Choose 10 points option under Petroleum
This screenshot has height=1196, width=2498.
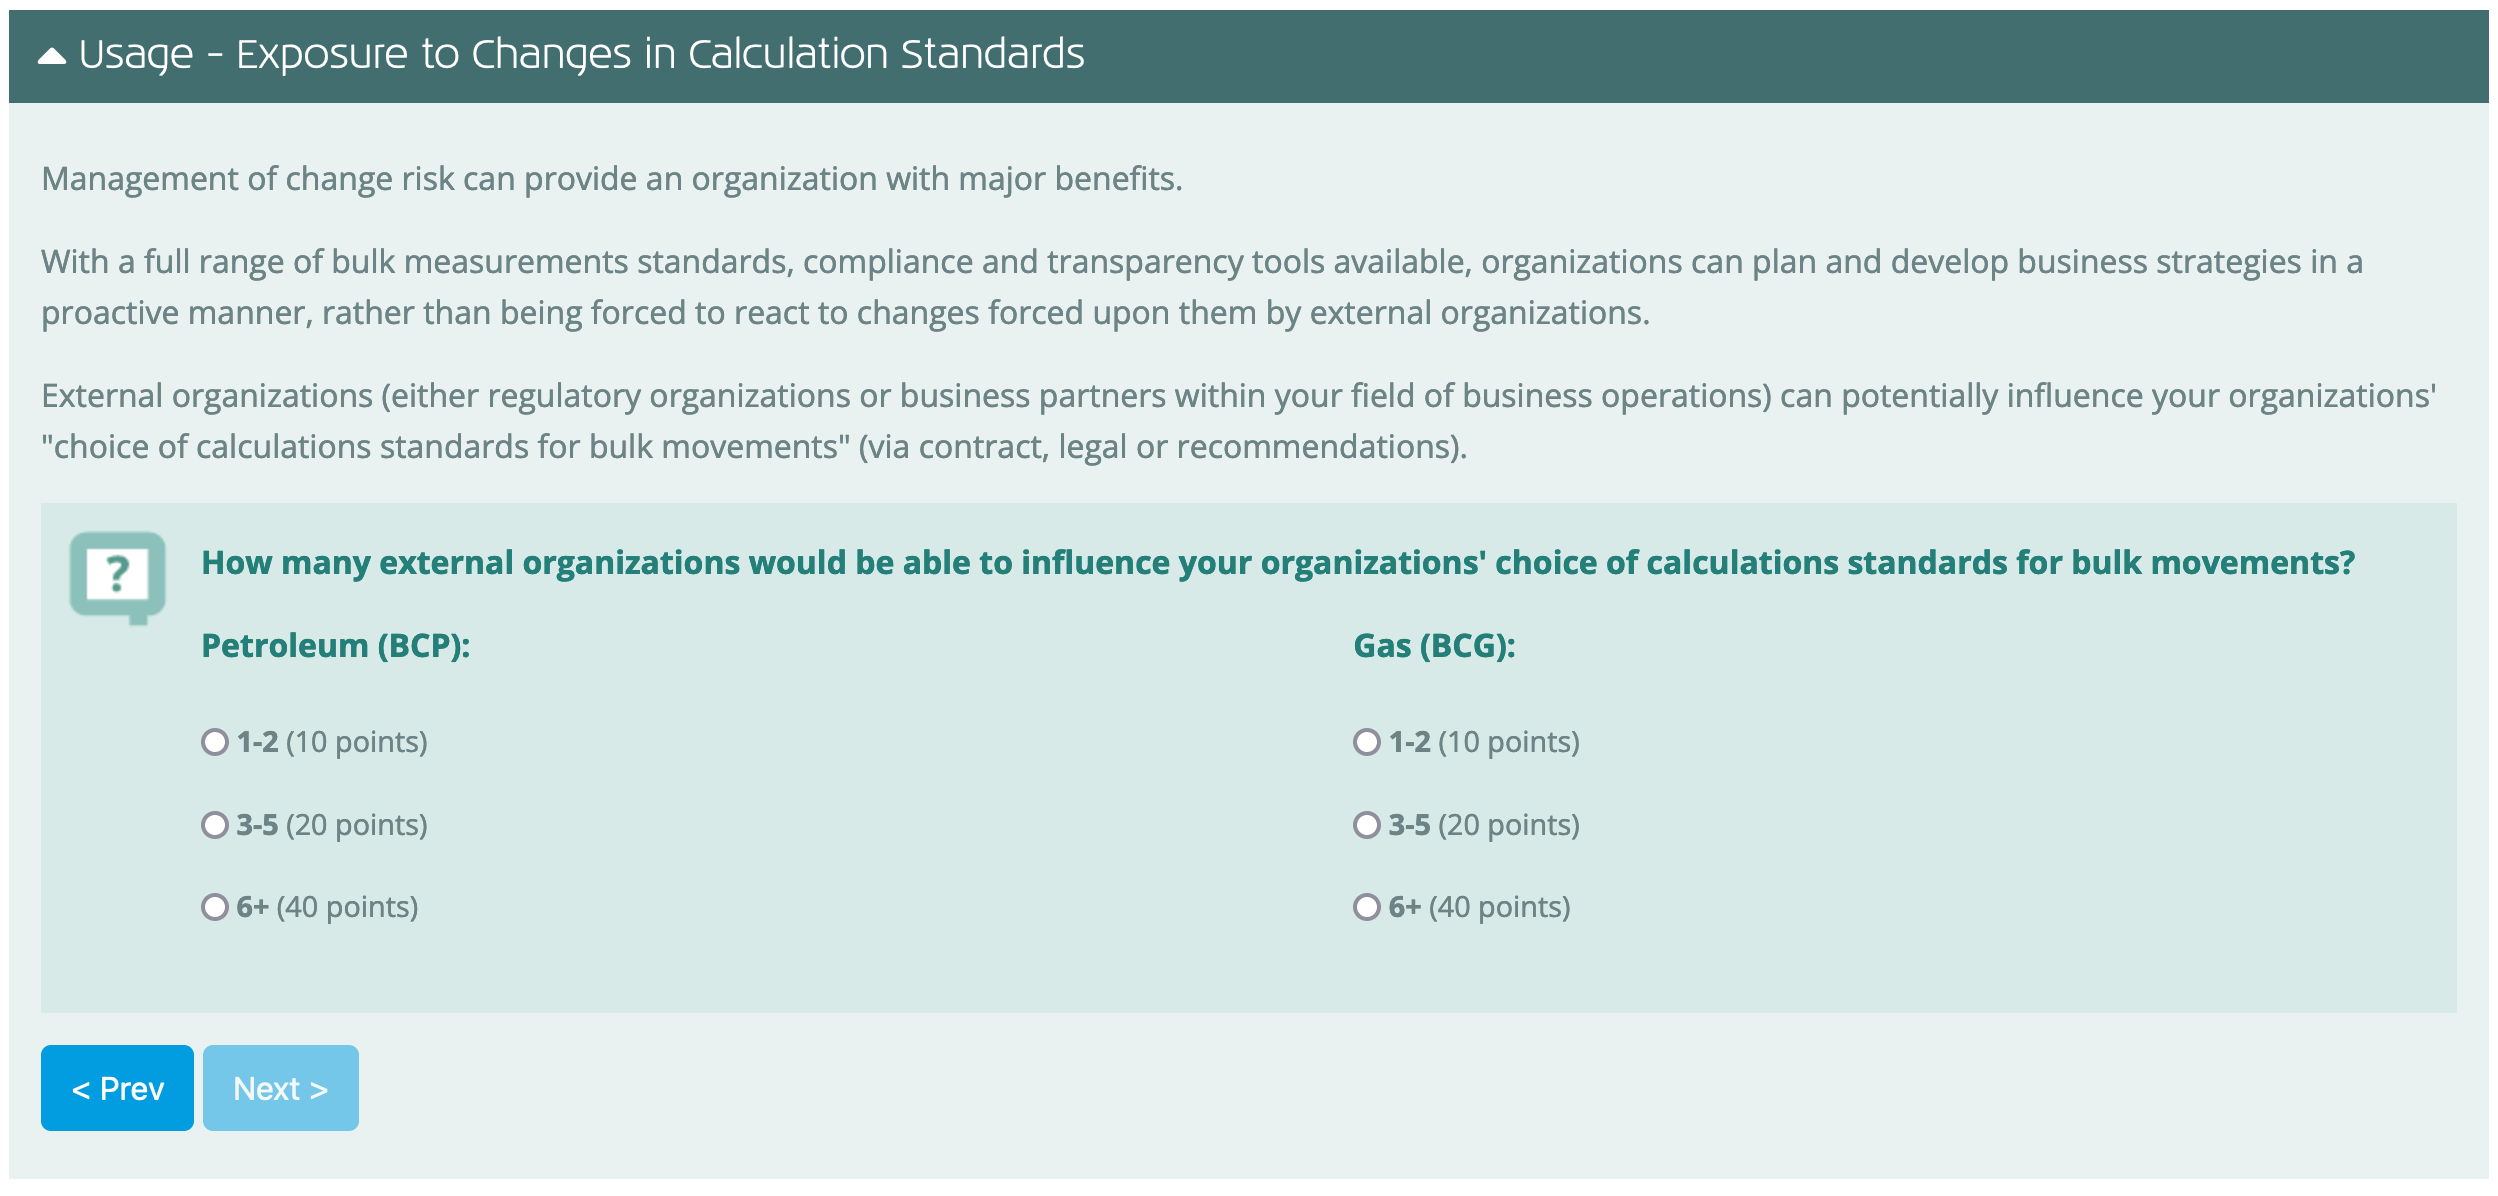point(214,743)
